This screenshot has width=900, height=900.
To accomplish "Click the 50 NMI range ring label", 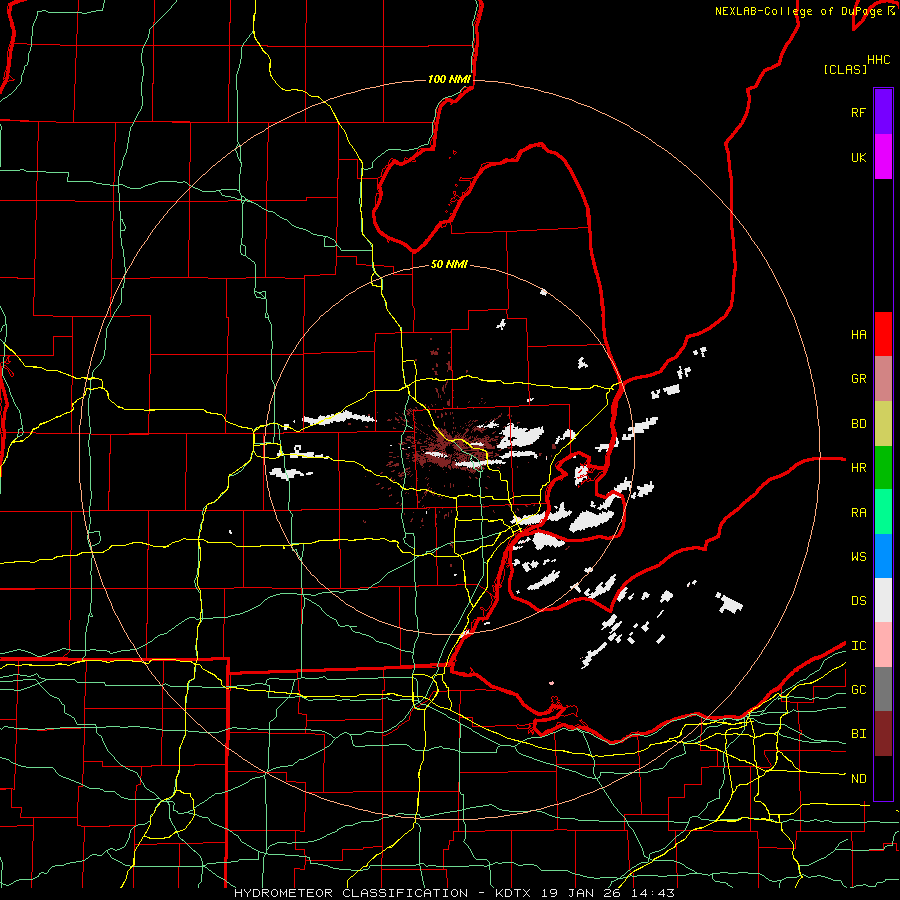I will 449,264.
